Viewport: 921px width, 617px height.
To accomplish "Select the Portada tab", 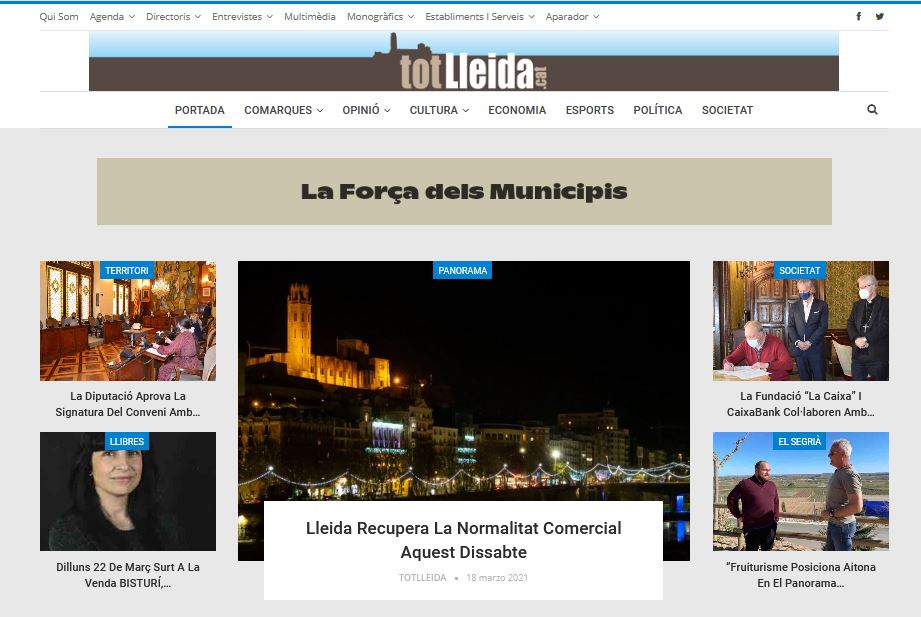I will (200, 110).
